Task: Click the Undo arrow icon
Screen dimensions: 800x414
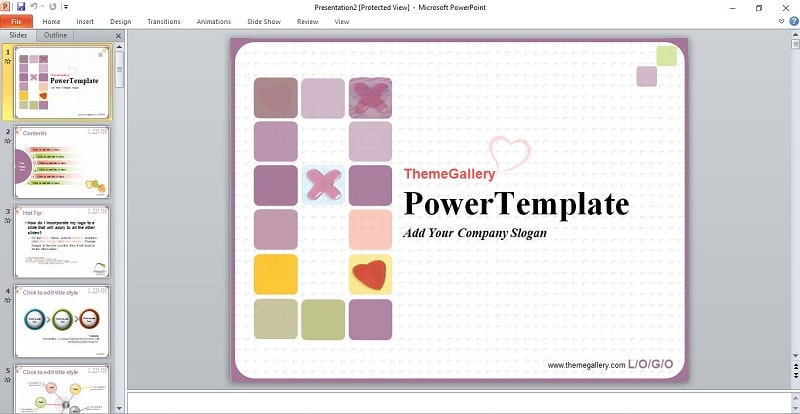Action: point(34,7)
